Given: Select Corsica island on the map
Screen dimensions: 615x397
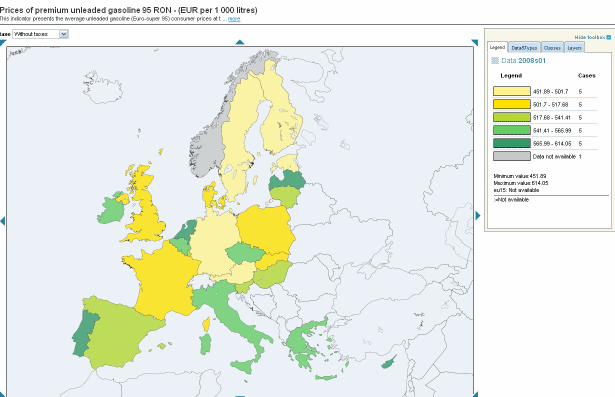Looking at the screenshot, I should 206,324.
